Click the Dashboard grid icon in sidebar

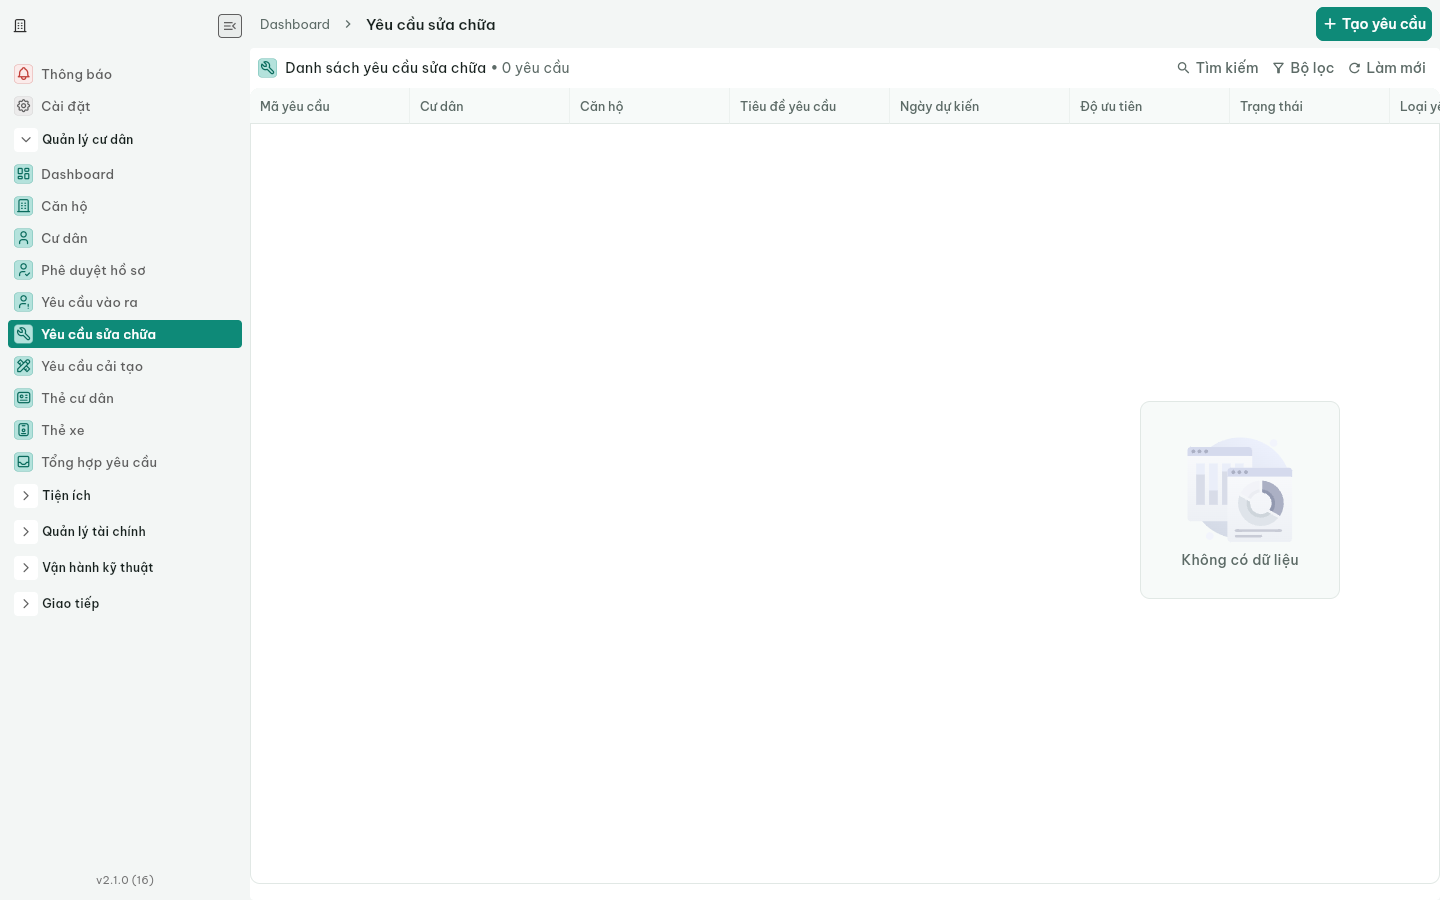[24, 174]
